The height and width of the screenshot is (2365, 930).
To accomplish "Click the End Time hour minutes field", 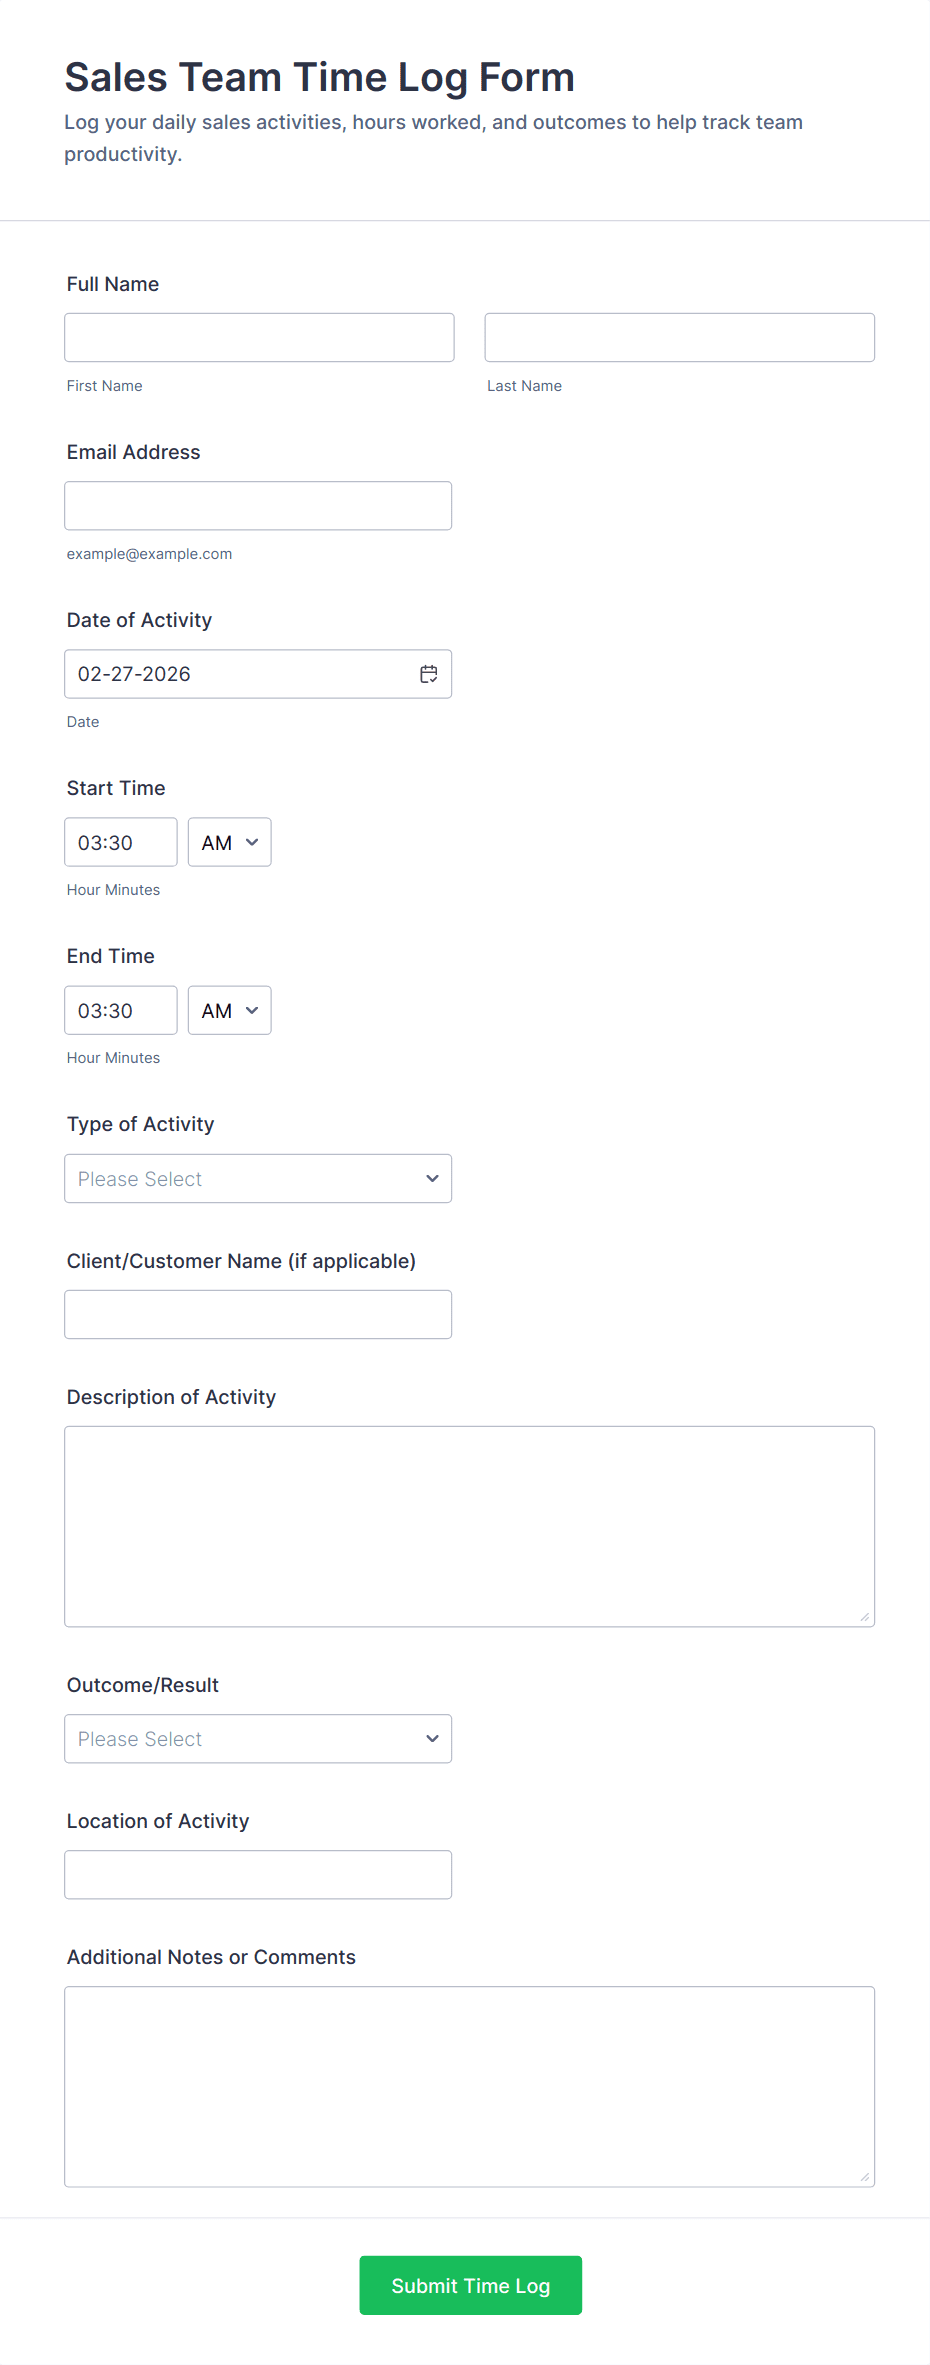I will 121,1010.
